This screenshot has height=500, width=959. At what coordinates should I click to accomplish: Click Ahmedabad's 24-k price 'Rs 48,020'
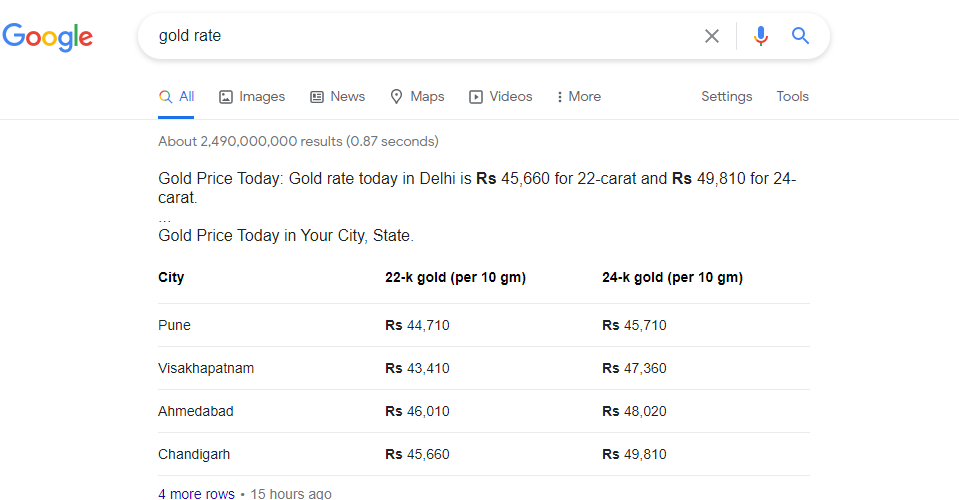[634, 411]
